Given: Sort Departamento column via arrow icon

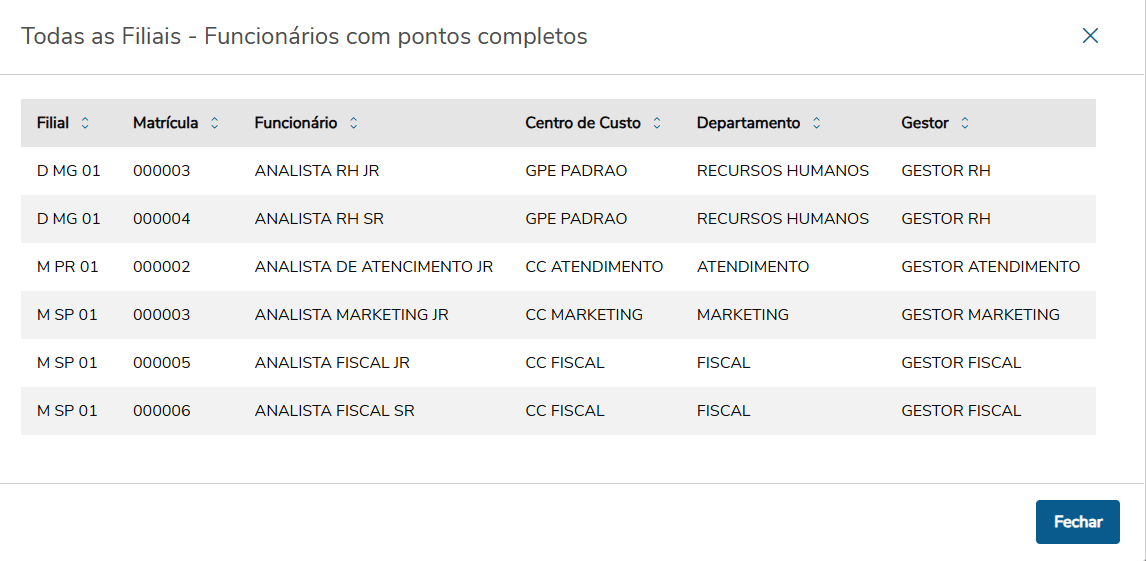Looking at the screenshot, I should 816,123.
